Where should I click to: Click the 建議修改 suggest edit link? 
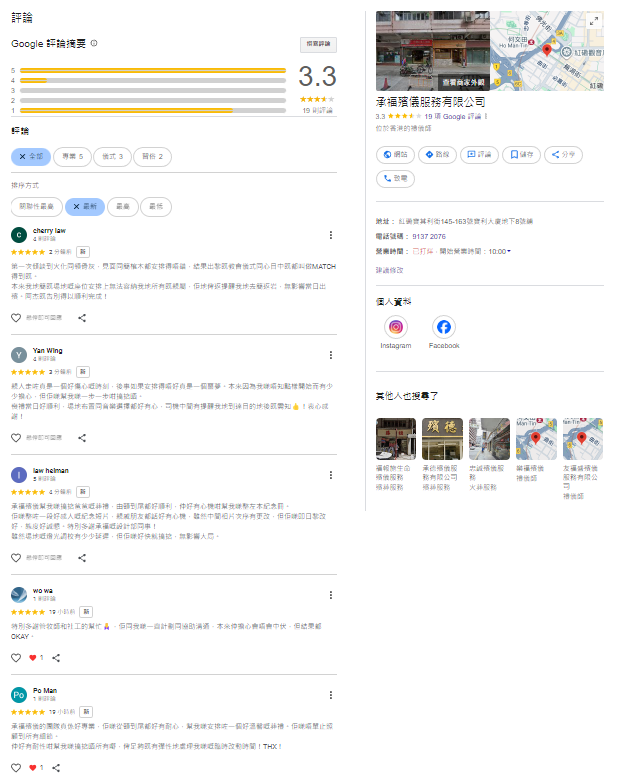click(x=390, y=270)
